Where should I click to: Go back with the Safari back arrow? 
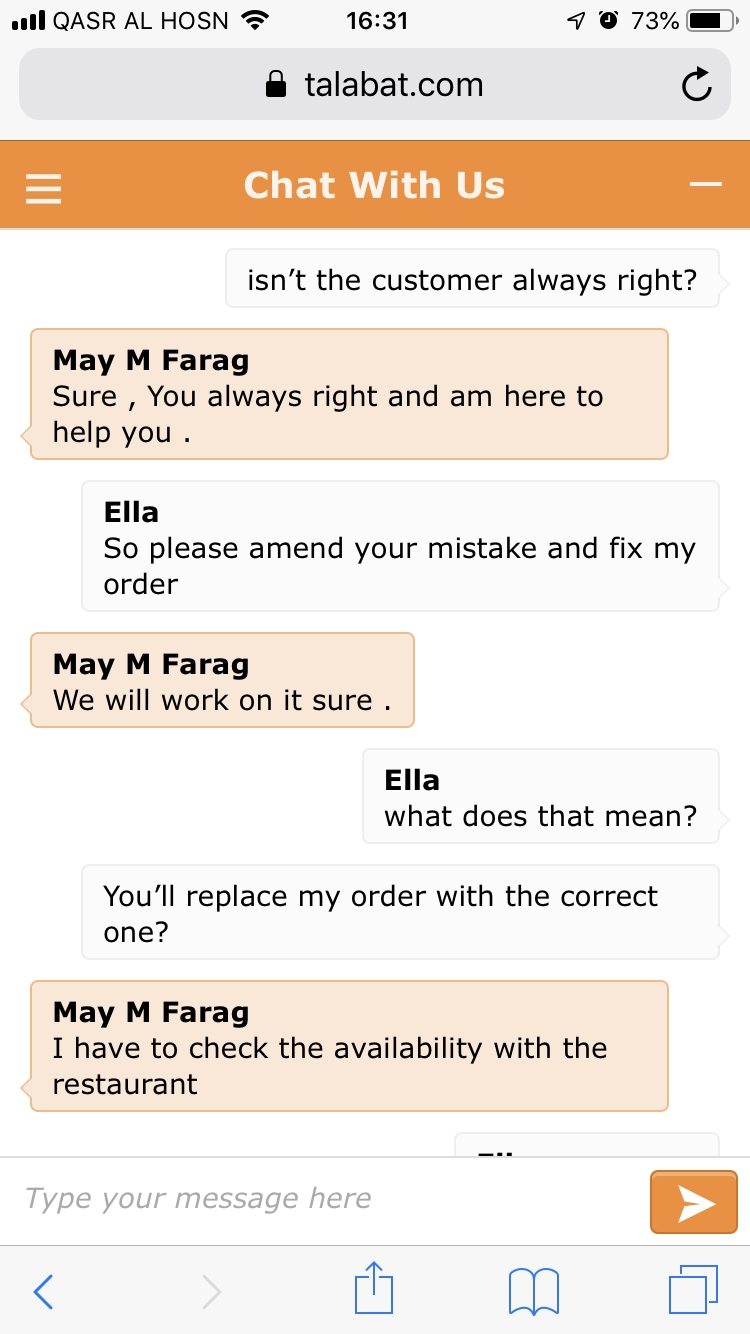[x=44, y=1291]
